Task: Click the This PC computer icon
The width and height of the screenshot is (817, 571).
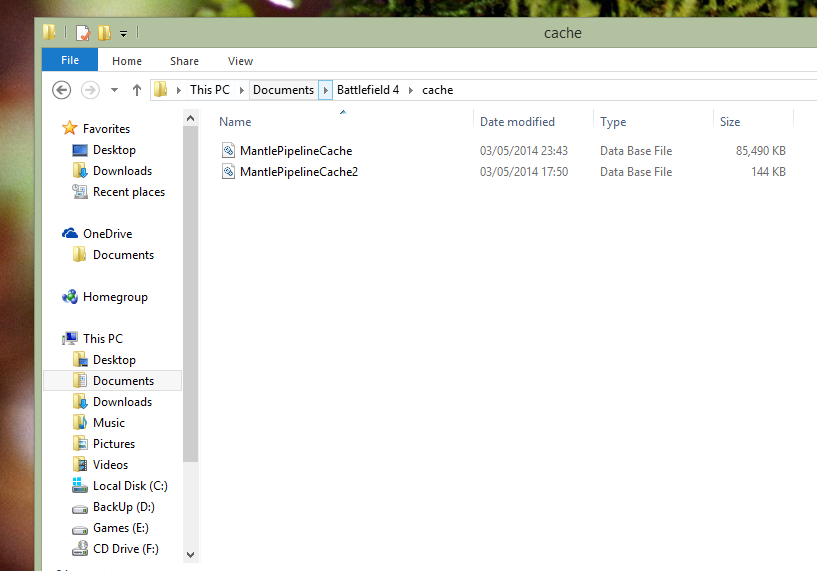Action: click(70, 338)
